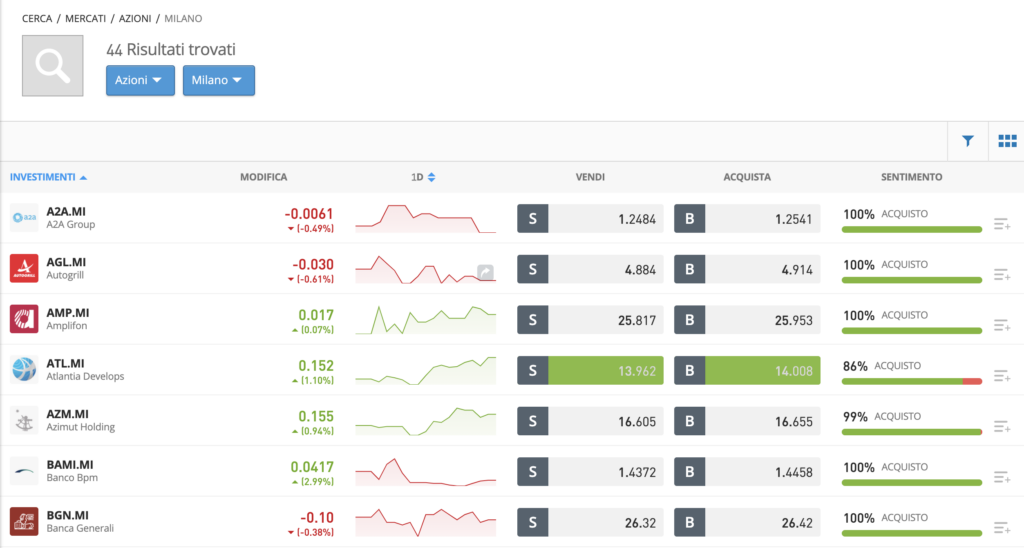
Task: Open the ATL.MI ticker name
Action: [65, 363]
